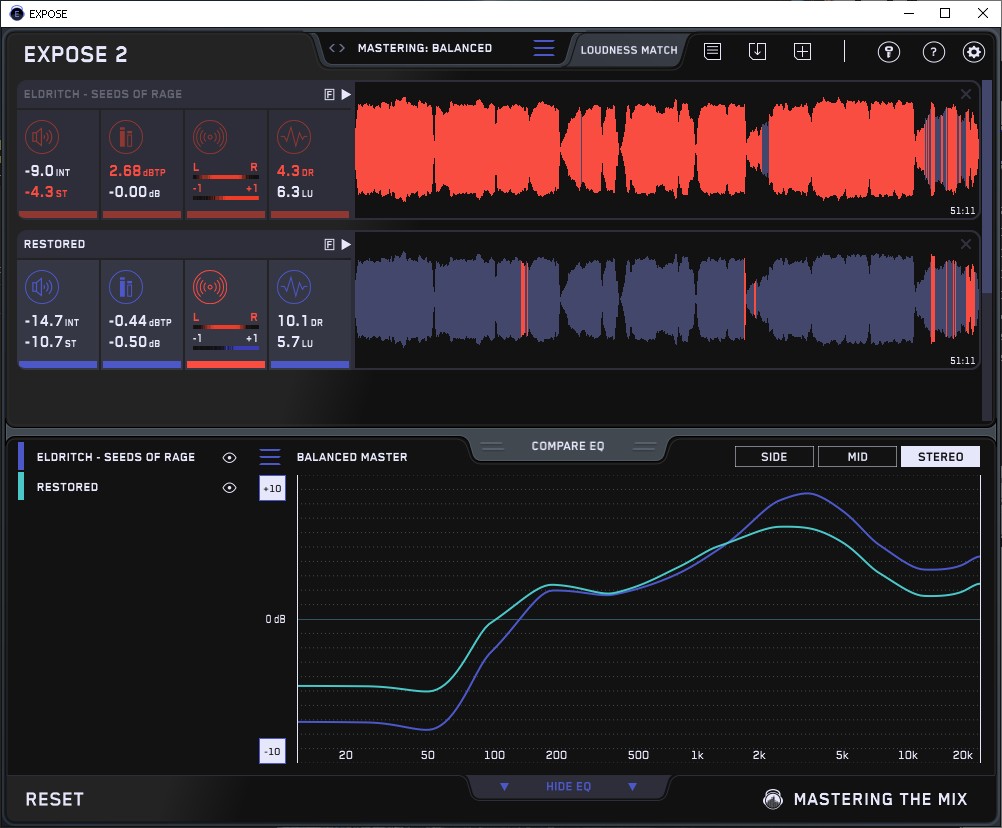Screen dimensions: 1002x828
Task: Switch EQ view to Side
Action: click(x=774, y=457)
